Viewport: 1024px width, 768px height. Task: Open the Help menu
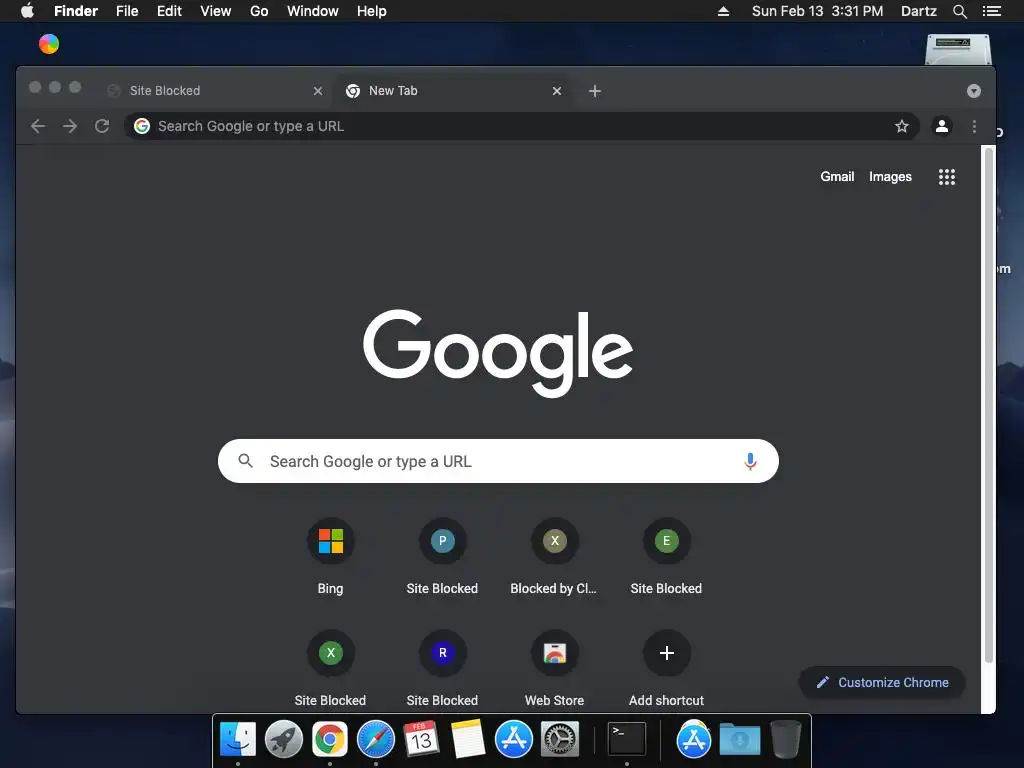point(372,11)
